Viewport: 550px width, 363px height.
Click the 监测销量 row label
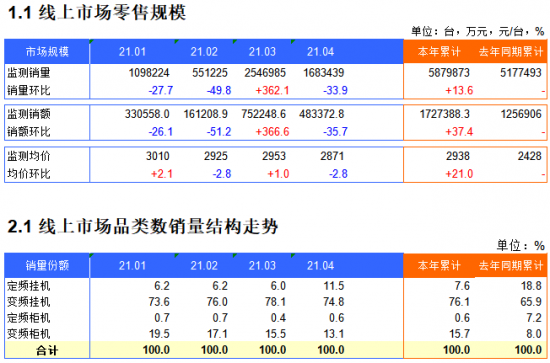coord(29,73)
